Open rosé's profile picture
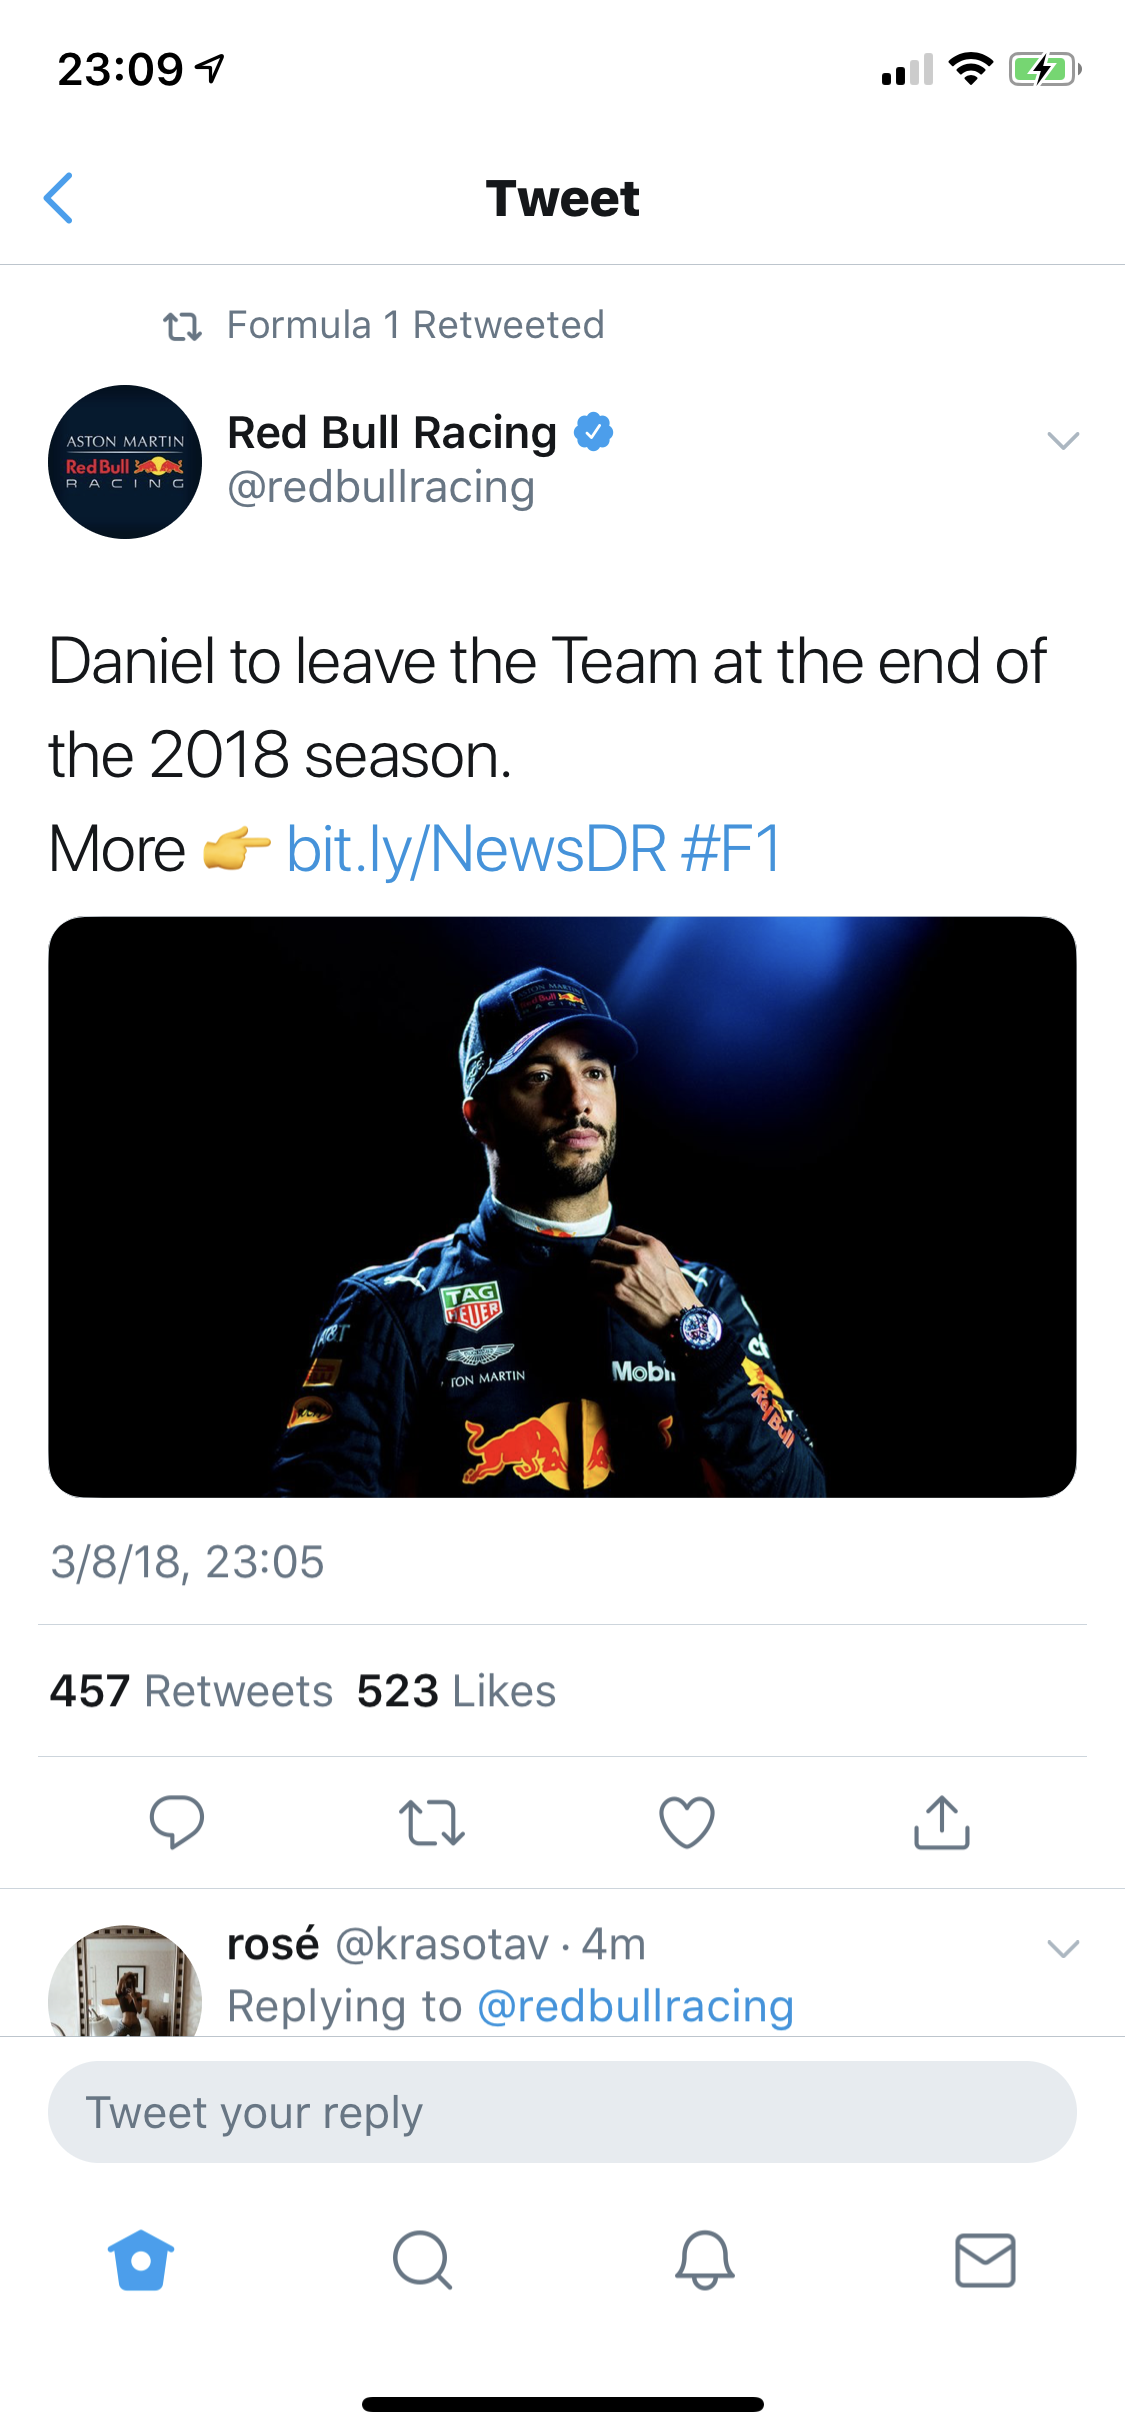 (125, 1982)
